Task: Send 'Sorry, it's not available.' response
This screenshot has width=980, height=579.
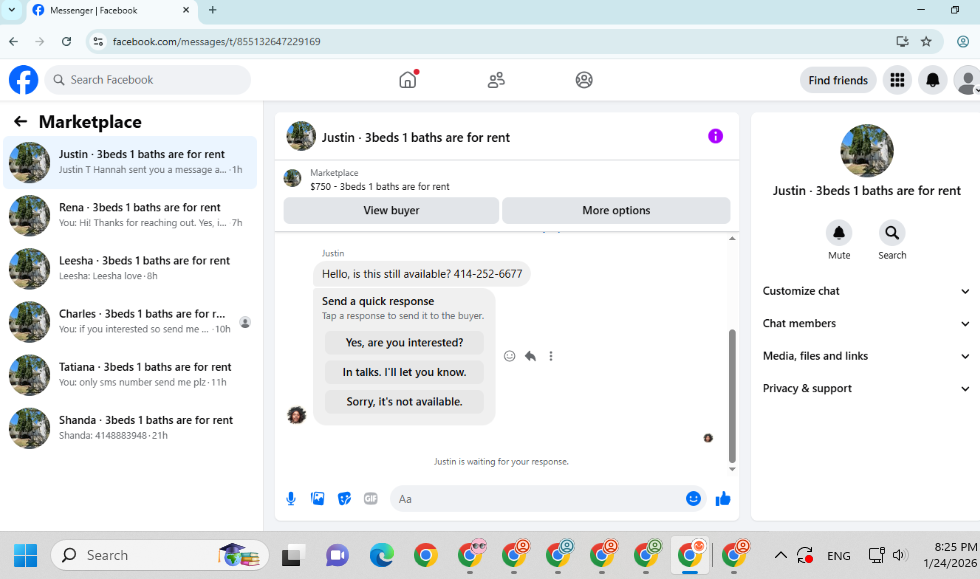Action: click(x=404, y=401)
